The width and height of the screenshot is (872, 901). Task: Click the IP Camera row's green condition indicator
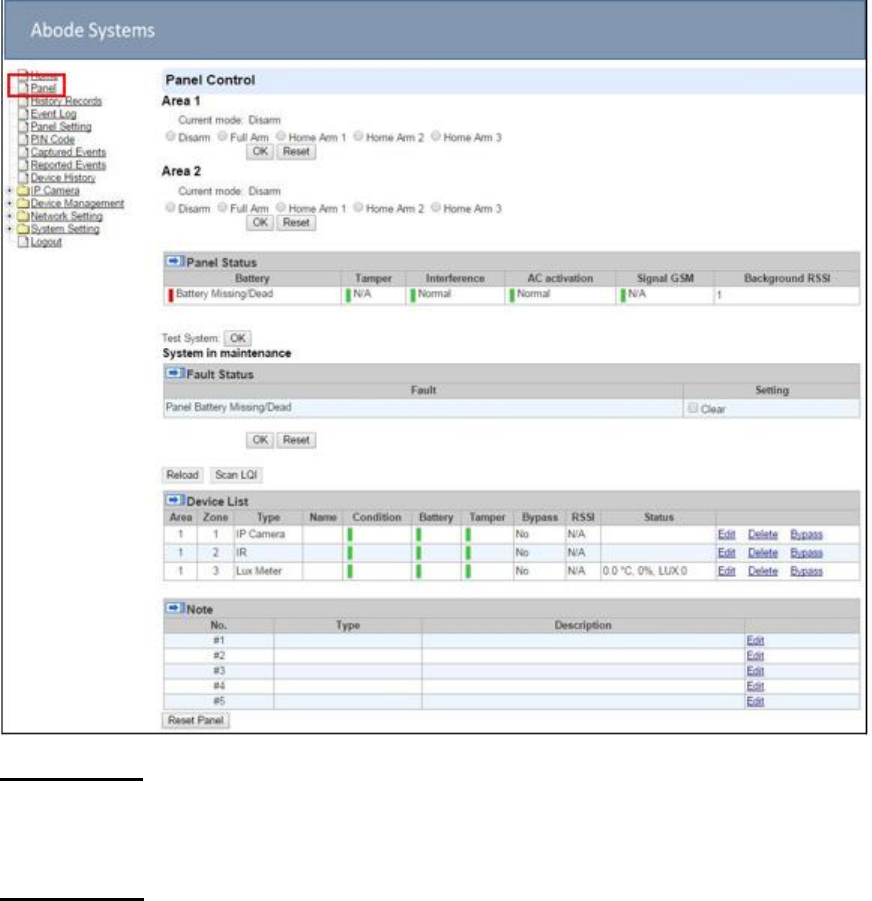(350, 535)
